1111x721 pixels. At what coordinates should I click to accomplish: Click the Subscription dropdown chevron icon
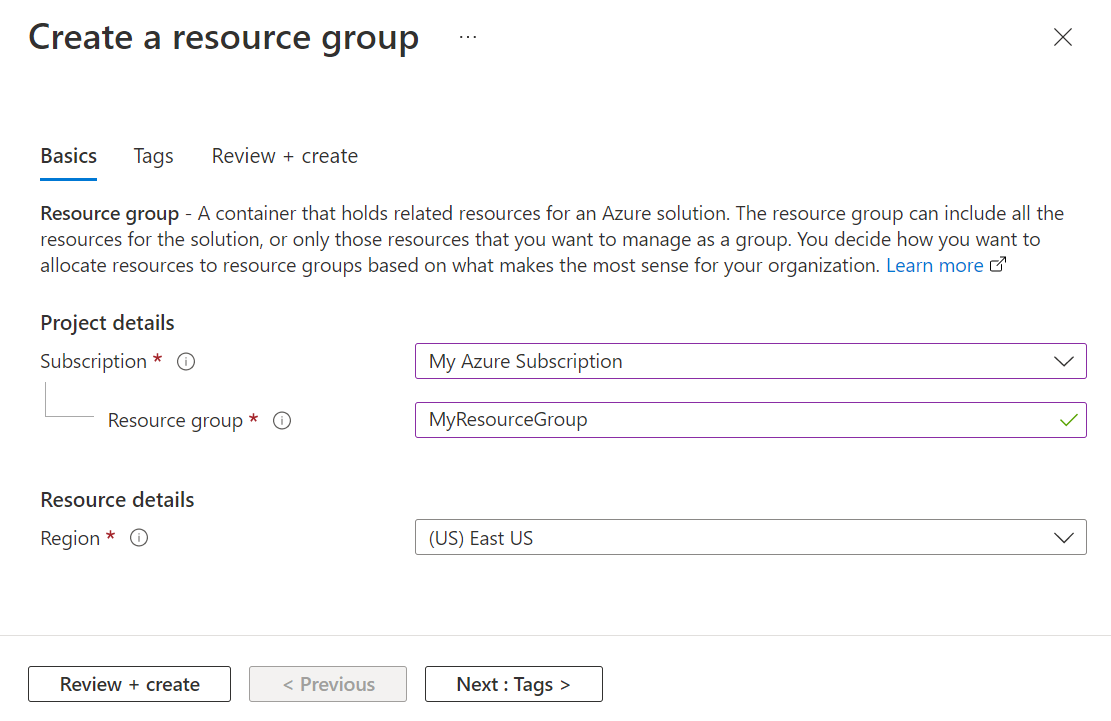coord(1063,361)
